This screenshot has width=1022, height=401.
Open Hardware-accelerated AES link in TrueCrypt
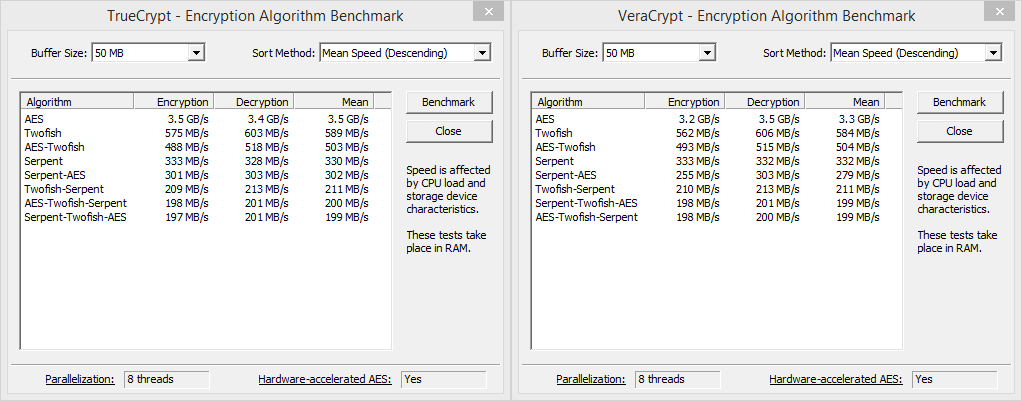coord(325,379)
